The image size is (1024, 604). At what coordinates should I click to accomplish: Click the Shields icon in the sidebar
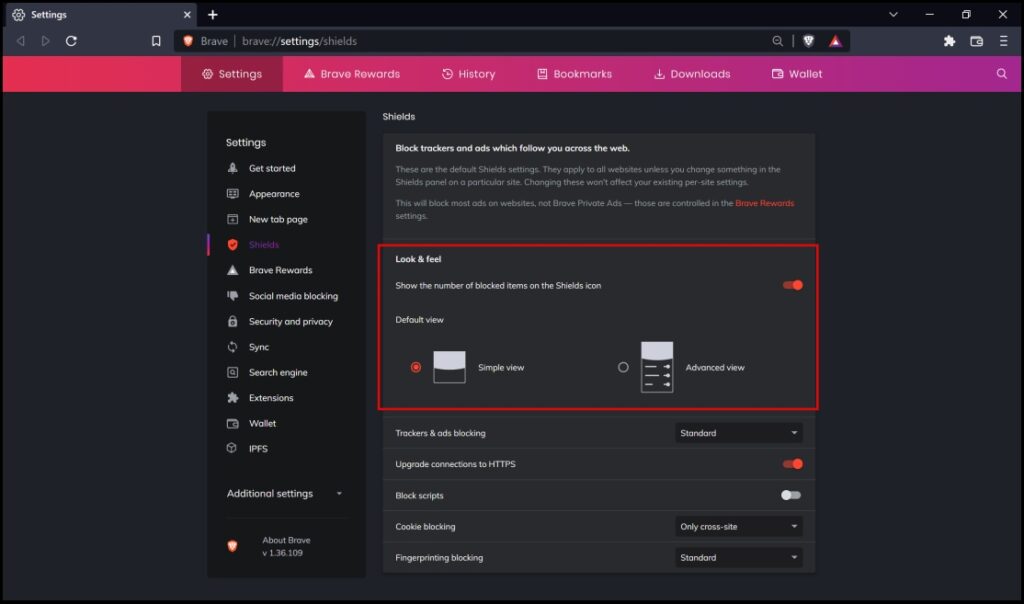tap(232, 245)
